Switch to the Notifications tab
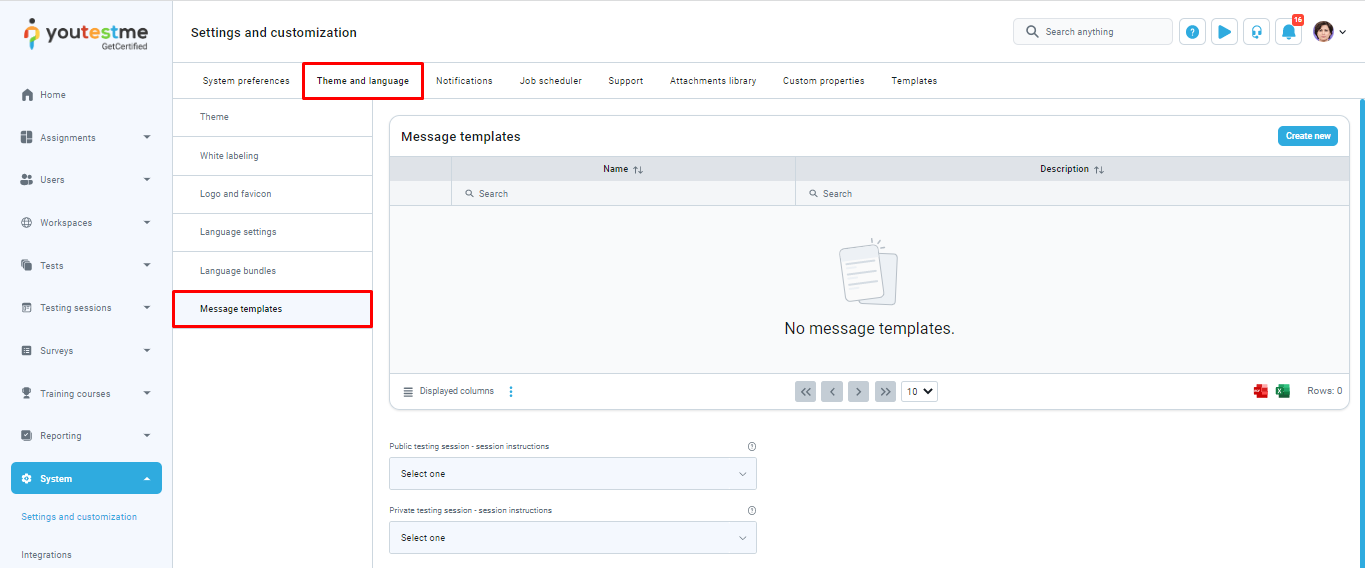This screenshot has width=1365, height=568. pos(464,81)
